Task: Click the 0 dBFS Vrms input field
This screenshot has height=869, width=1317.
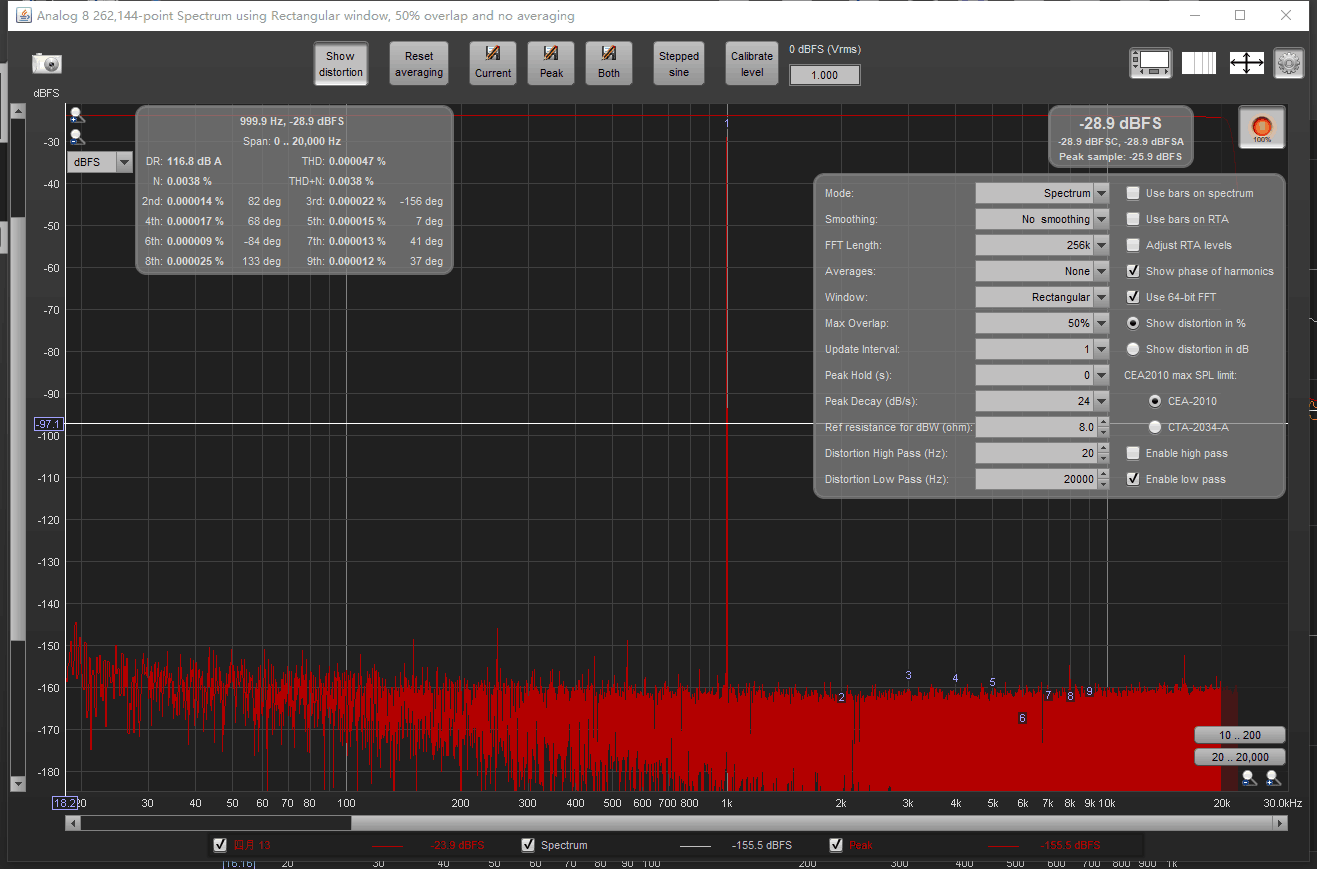Action: (x=824, y=76)
